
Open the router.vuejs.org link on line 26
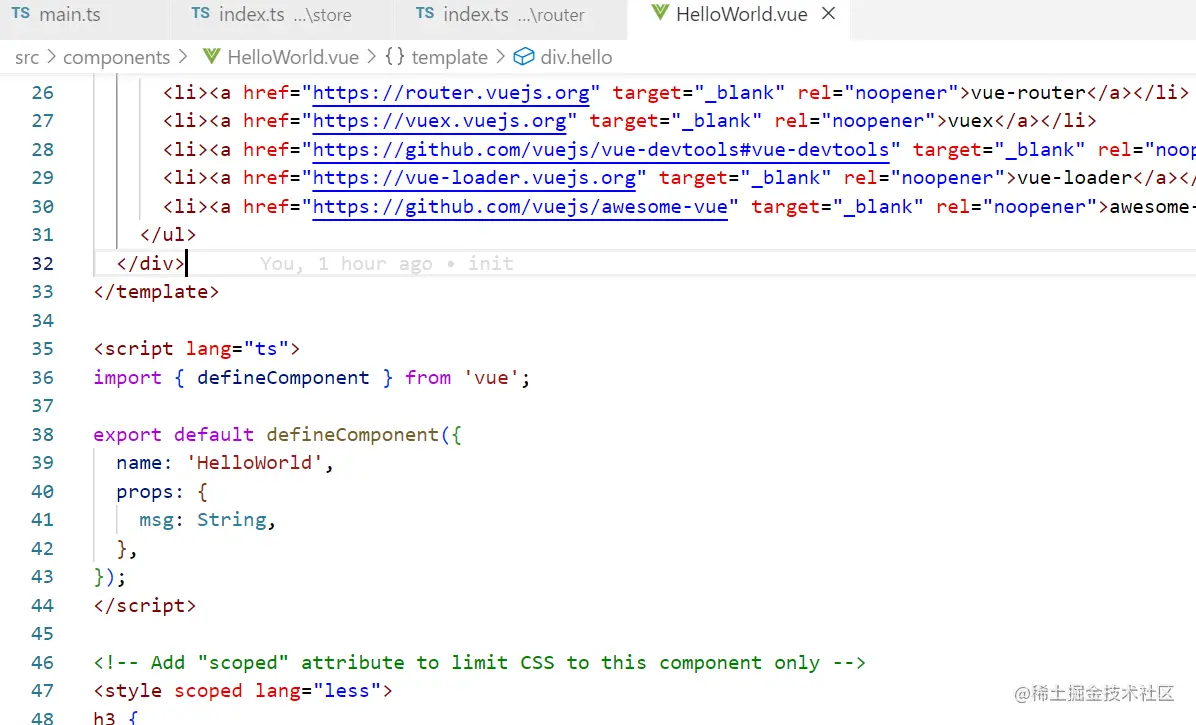[x=451, y=93]
